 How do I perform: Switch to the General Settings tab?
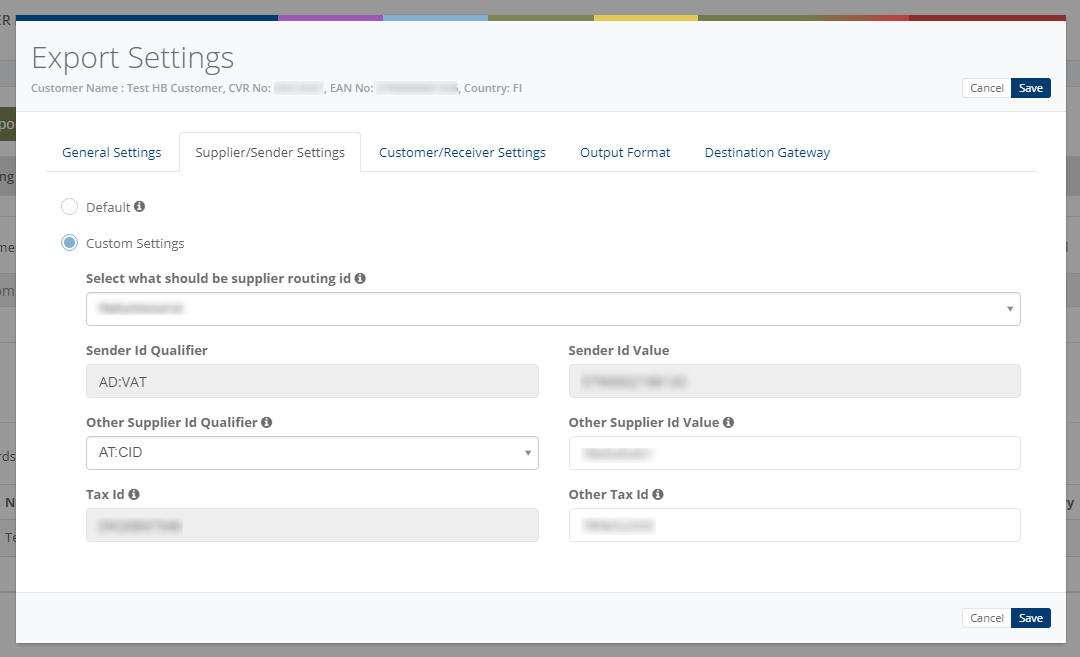click(112, 153)
